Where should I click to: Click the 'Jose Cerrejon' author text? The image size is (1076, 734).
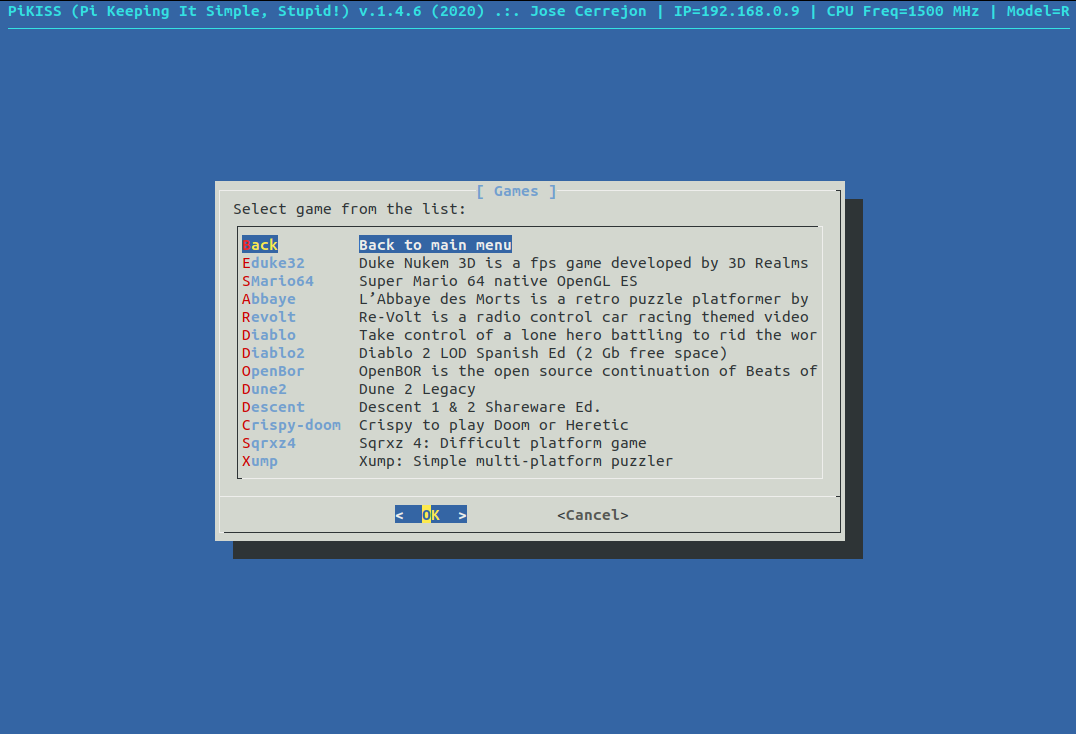[588, 11]
